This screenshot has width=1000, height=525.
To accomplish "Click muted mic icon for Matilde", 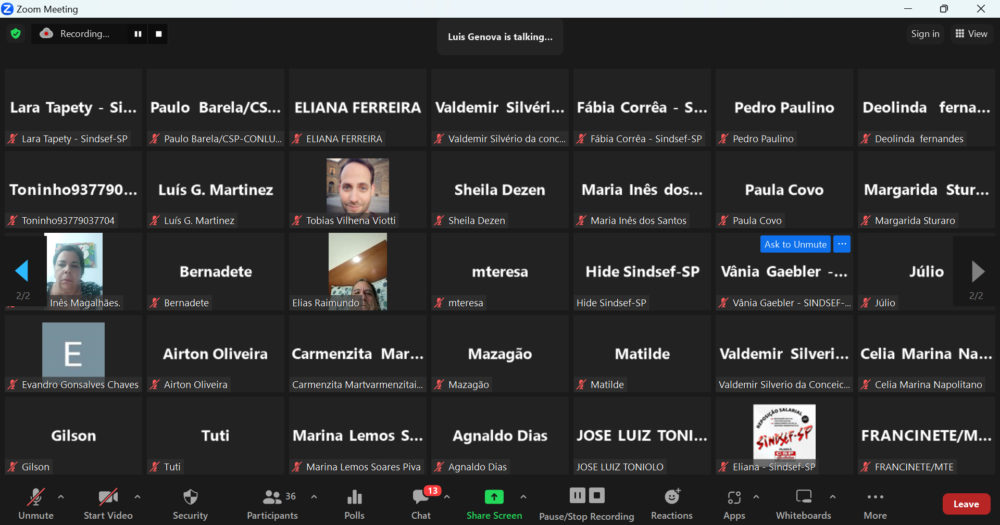I will pos(581,385).
